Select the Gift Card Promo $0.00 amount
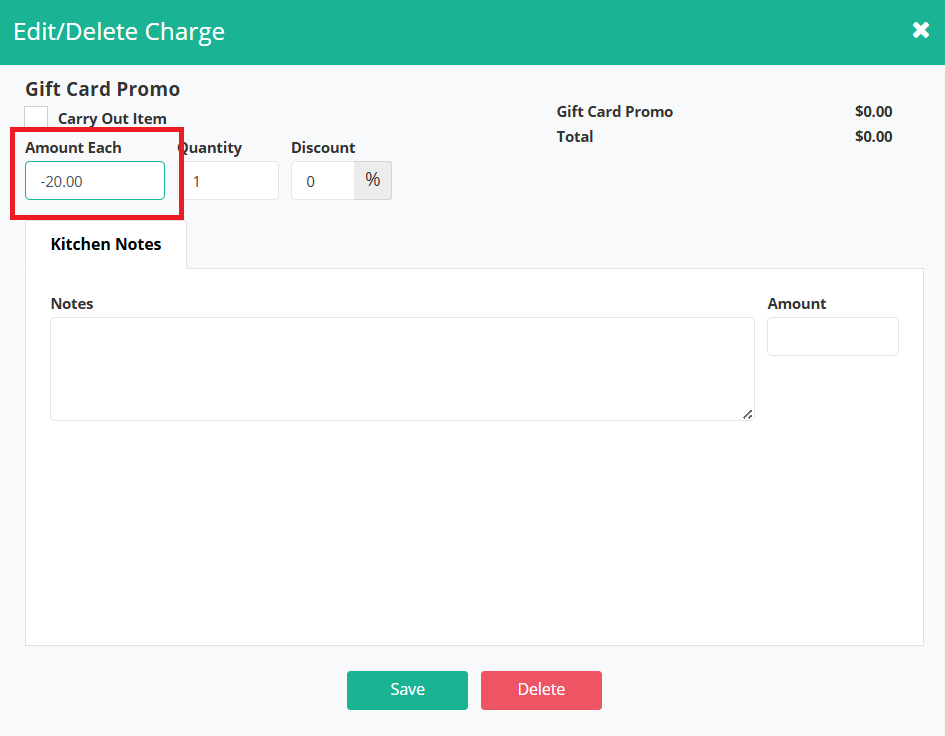 [x=873, y=112]
